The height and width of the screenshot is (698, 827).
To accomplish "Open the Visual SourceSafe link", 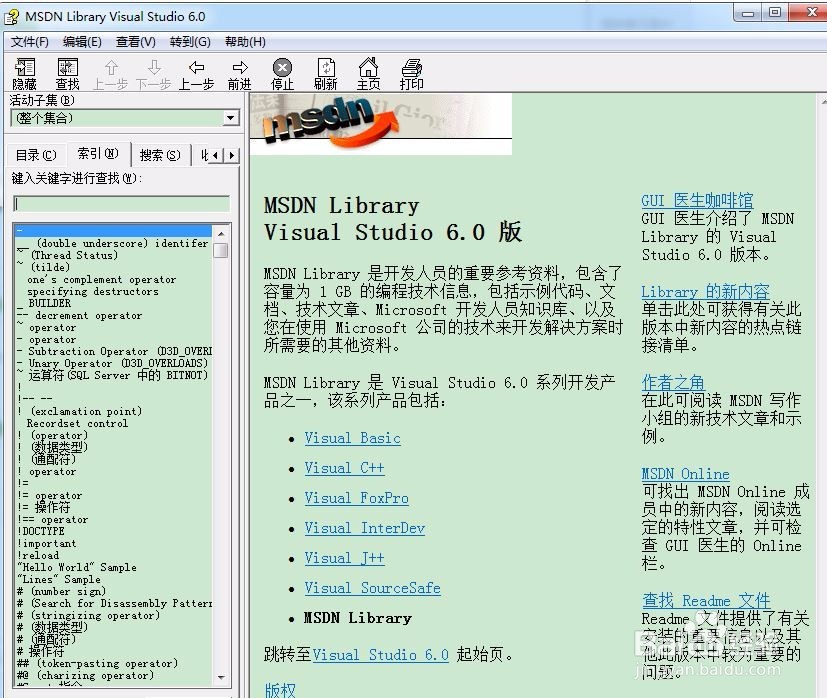I will coord(372,588).
